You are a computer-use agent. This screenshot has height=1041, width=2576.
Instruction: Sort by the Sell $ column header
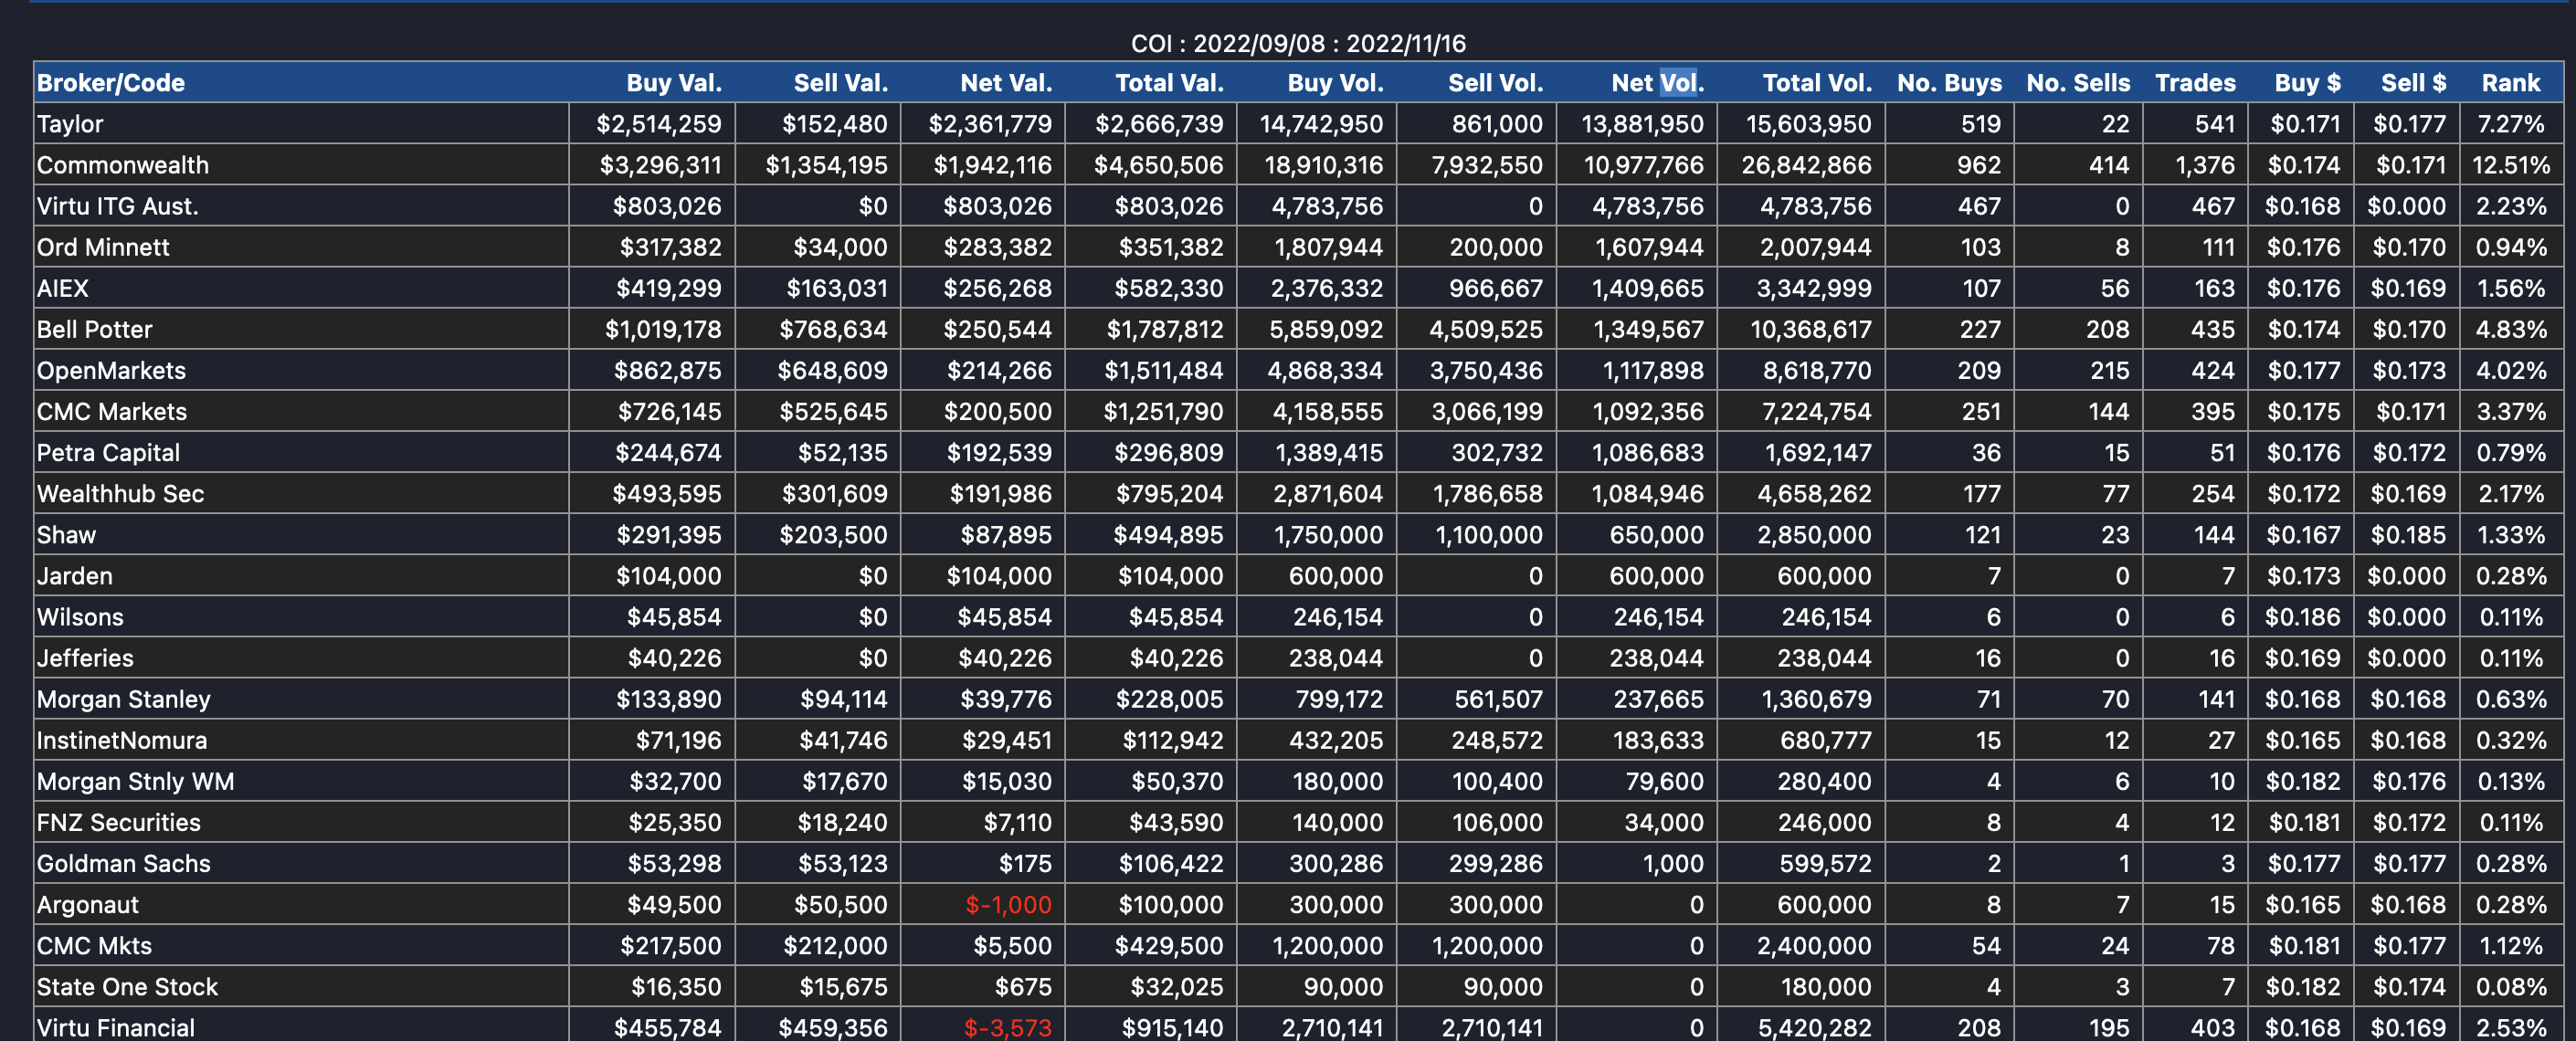click(x=2413, y=83)
